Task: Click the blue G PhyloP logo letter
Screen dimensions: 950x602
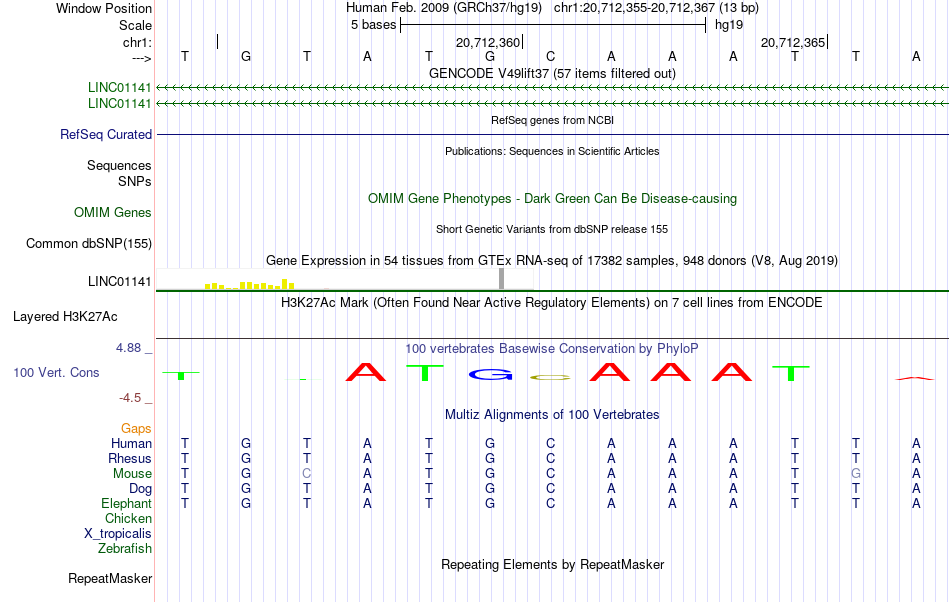Action: pos(490,375)
